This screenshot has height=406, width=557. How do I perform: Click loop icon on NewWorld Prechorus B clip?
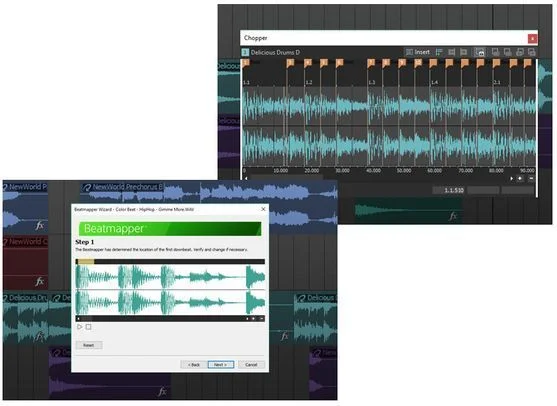(x=87, y=187)
